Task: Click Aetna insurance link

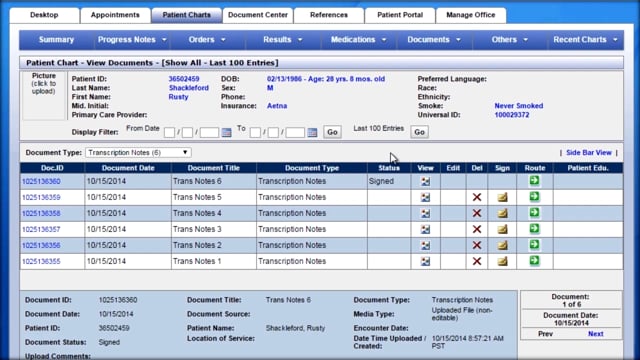Action: pyautogui.click(x=277, y=106)
